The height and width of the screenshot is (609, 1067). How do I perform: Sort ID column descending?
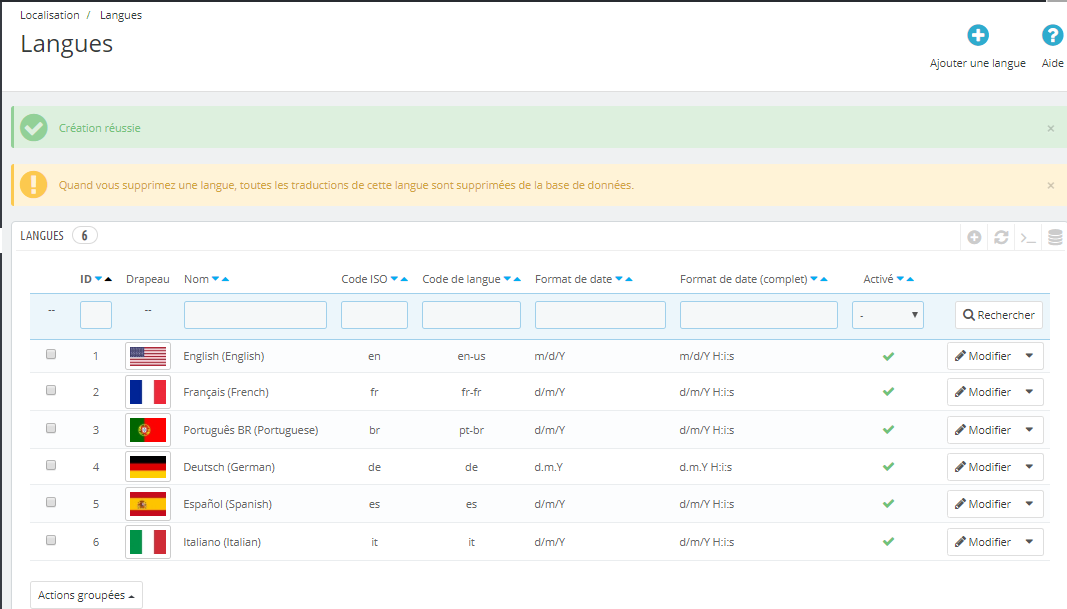click(x=99, y=279)
